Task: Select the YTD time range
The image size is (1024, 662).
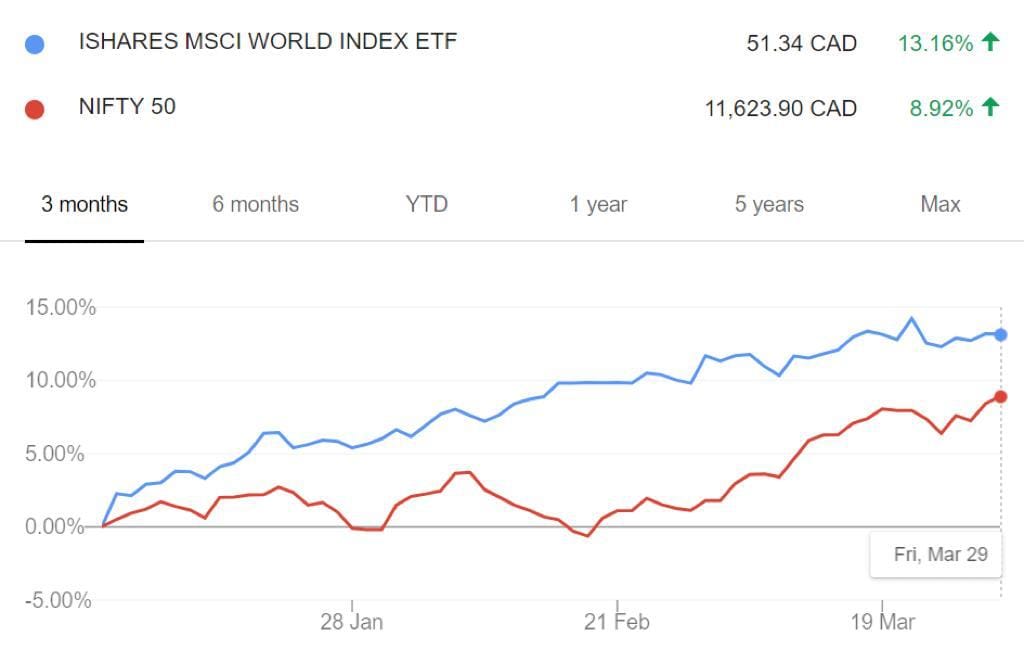Action: coord(427,205)
